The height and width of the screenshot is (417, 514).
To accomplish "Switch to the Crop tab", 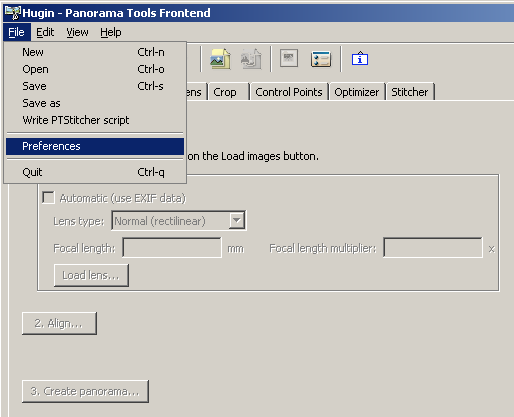I will pos(229,92).
